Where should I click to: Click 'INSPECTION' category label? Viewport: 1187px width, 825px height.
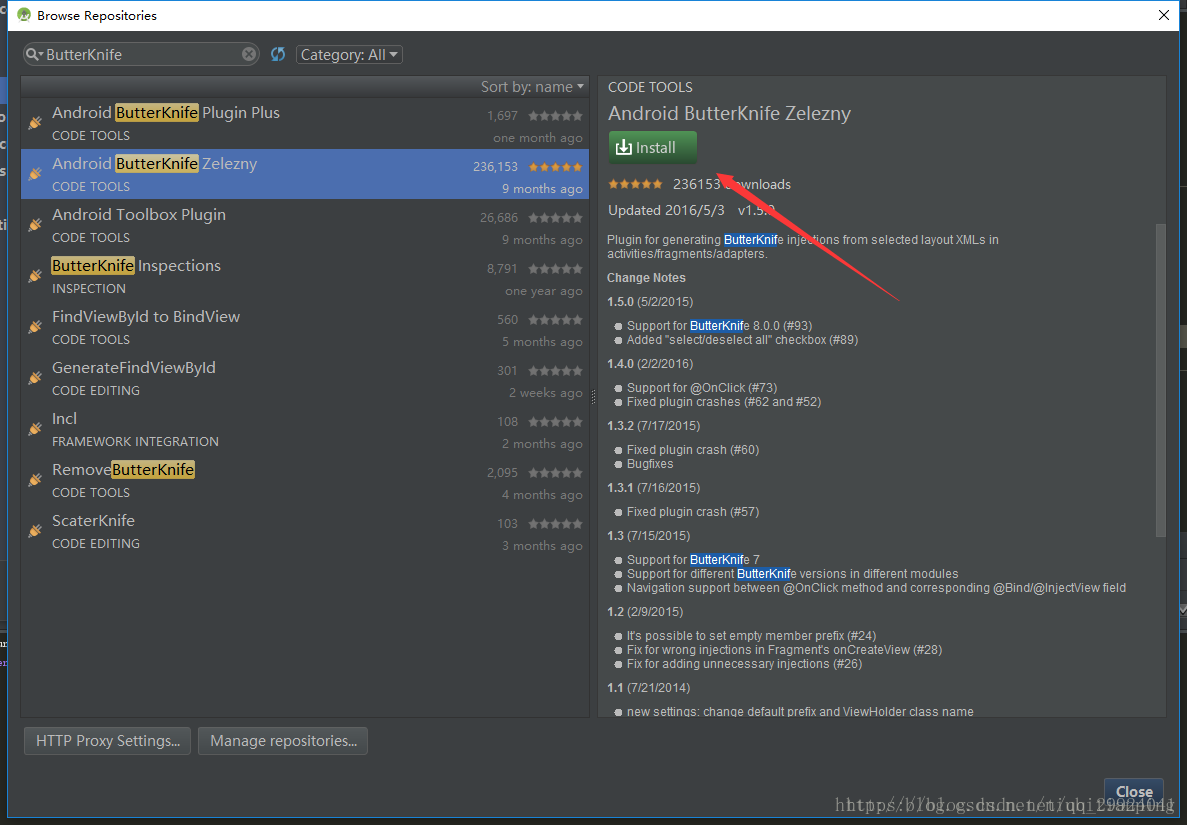pos(89,288)
